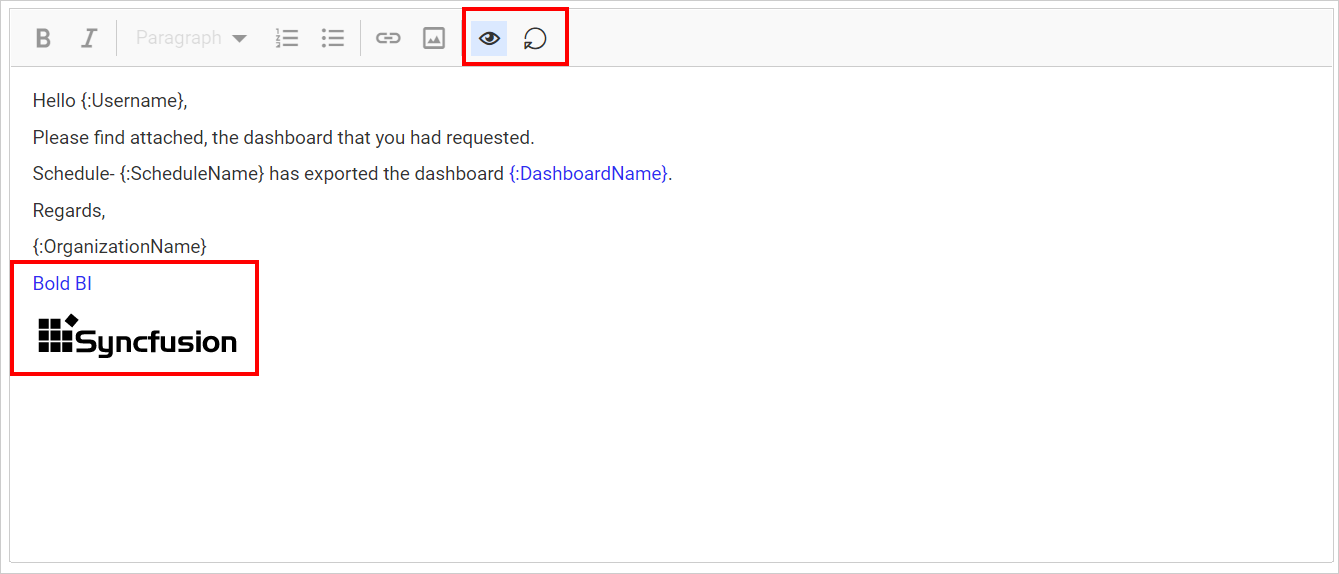Toggle bold formatting in the toolbar
Viewport: 1339px width, 574px height.
click(x=43, y=38)
